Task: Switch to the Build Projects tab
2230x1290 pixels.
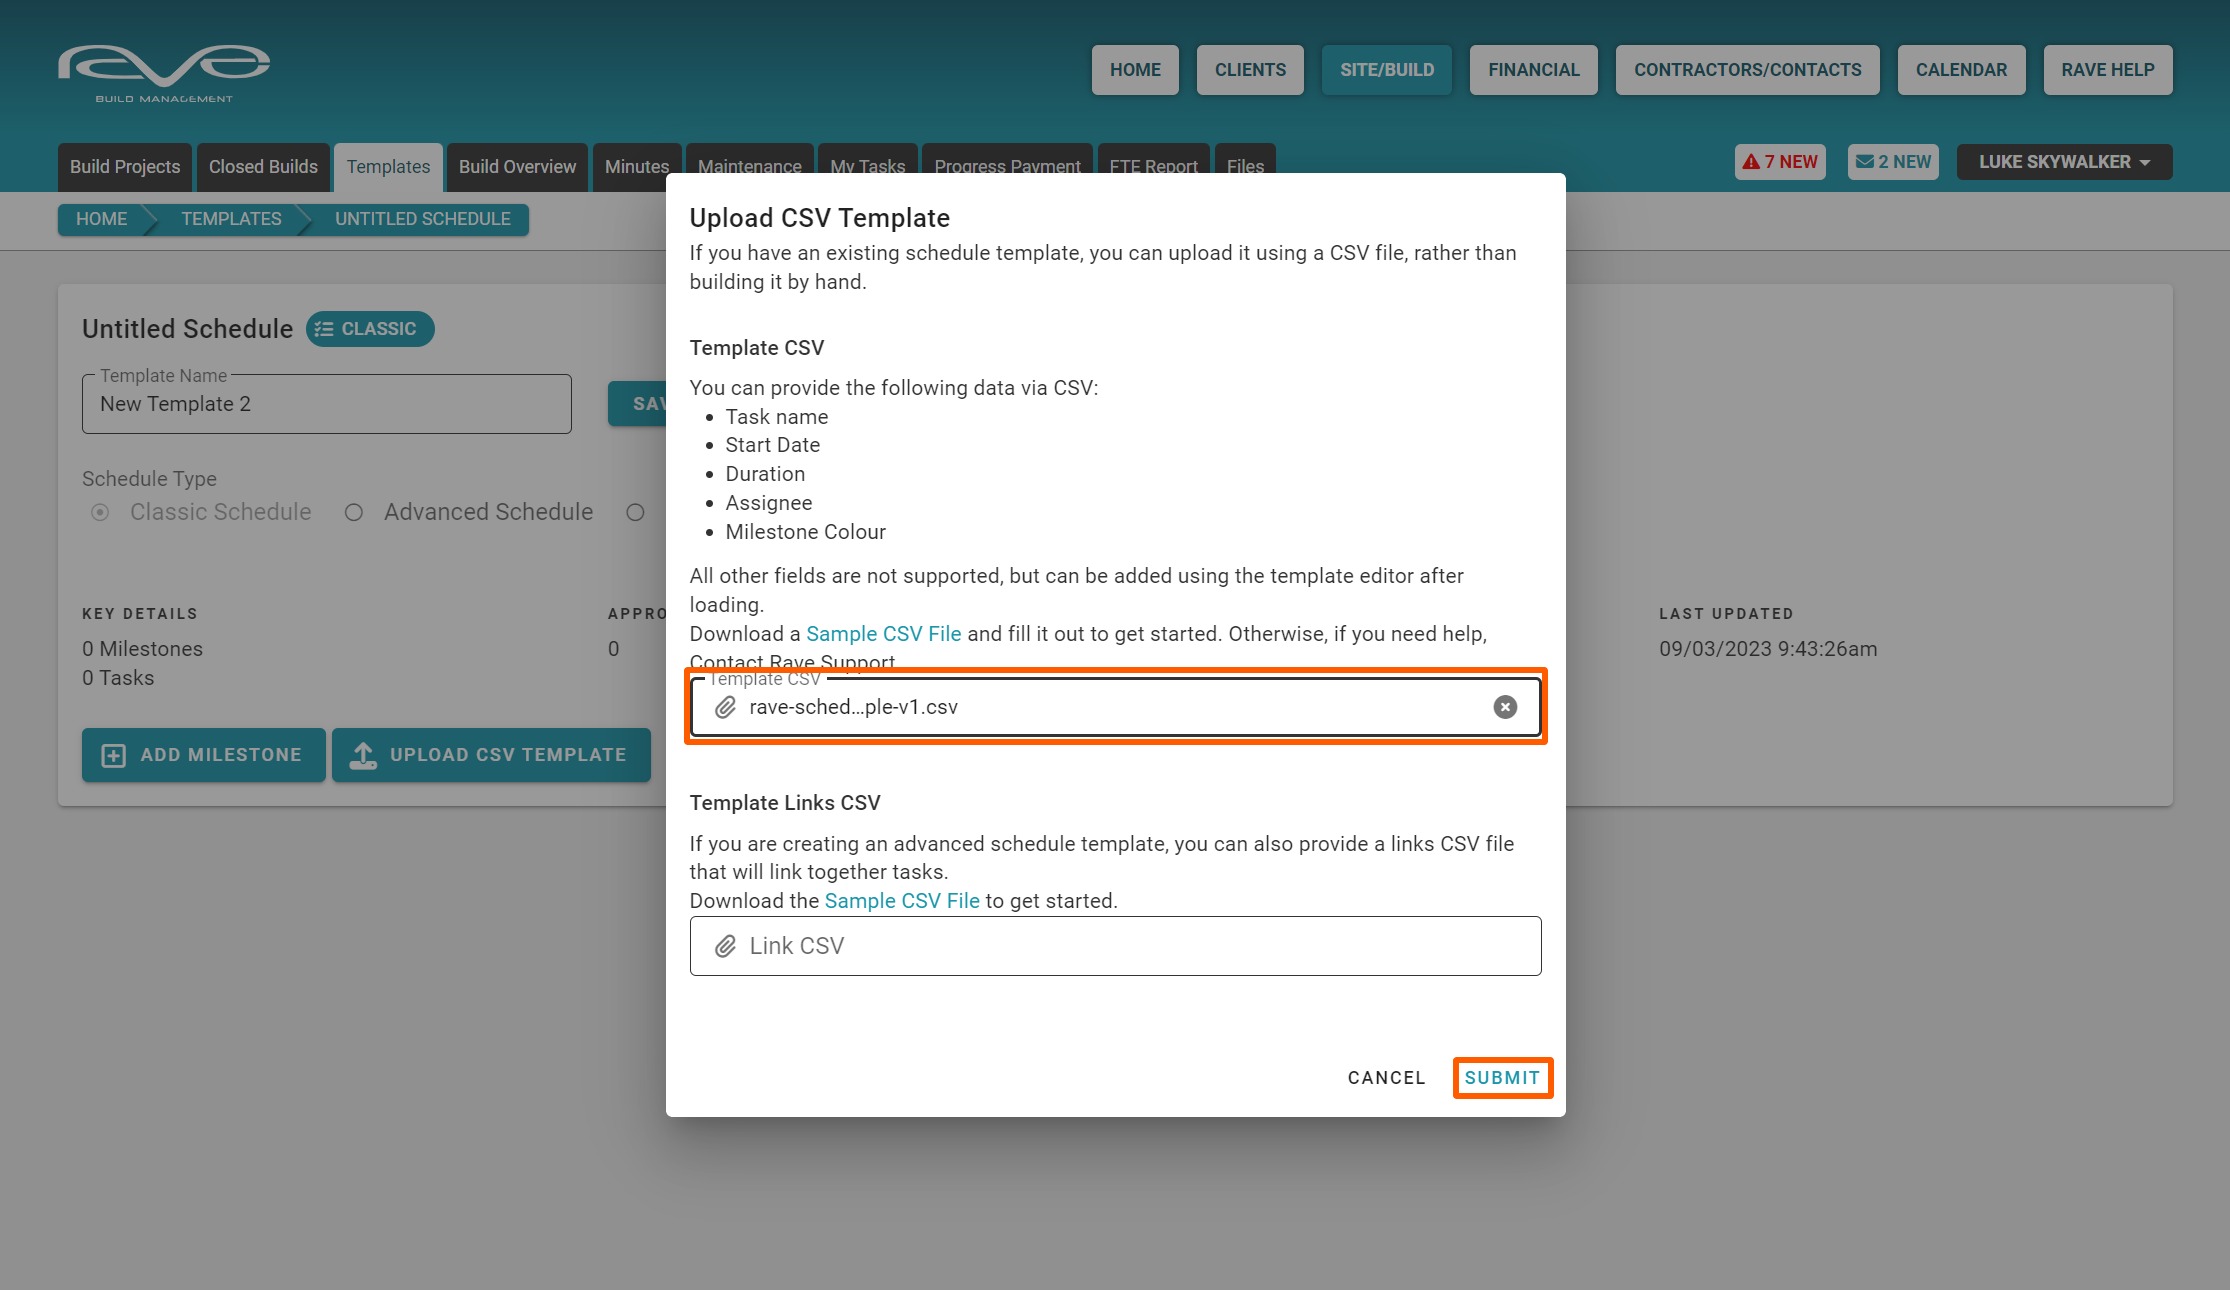Action: (125, 167)
